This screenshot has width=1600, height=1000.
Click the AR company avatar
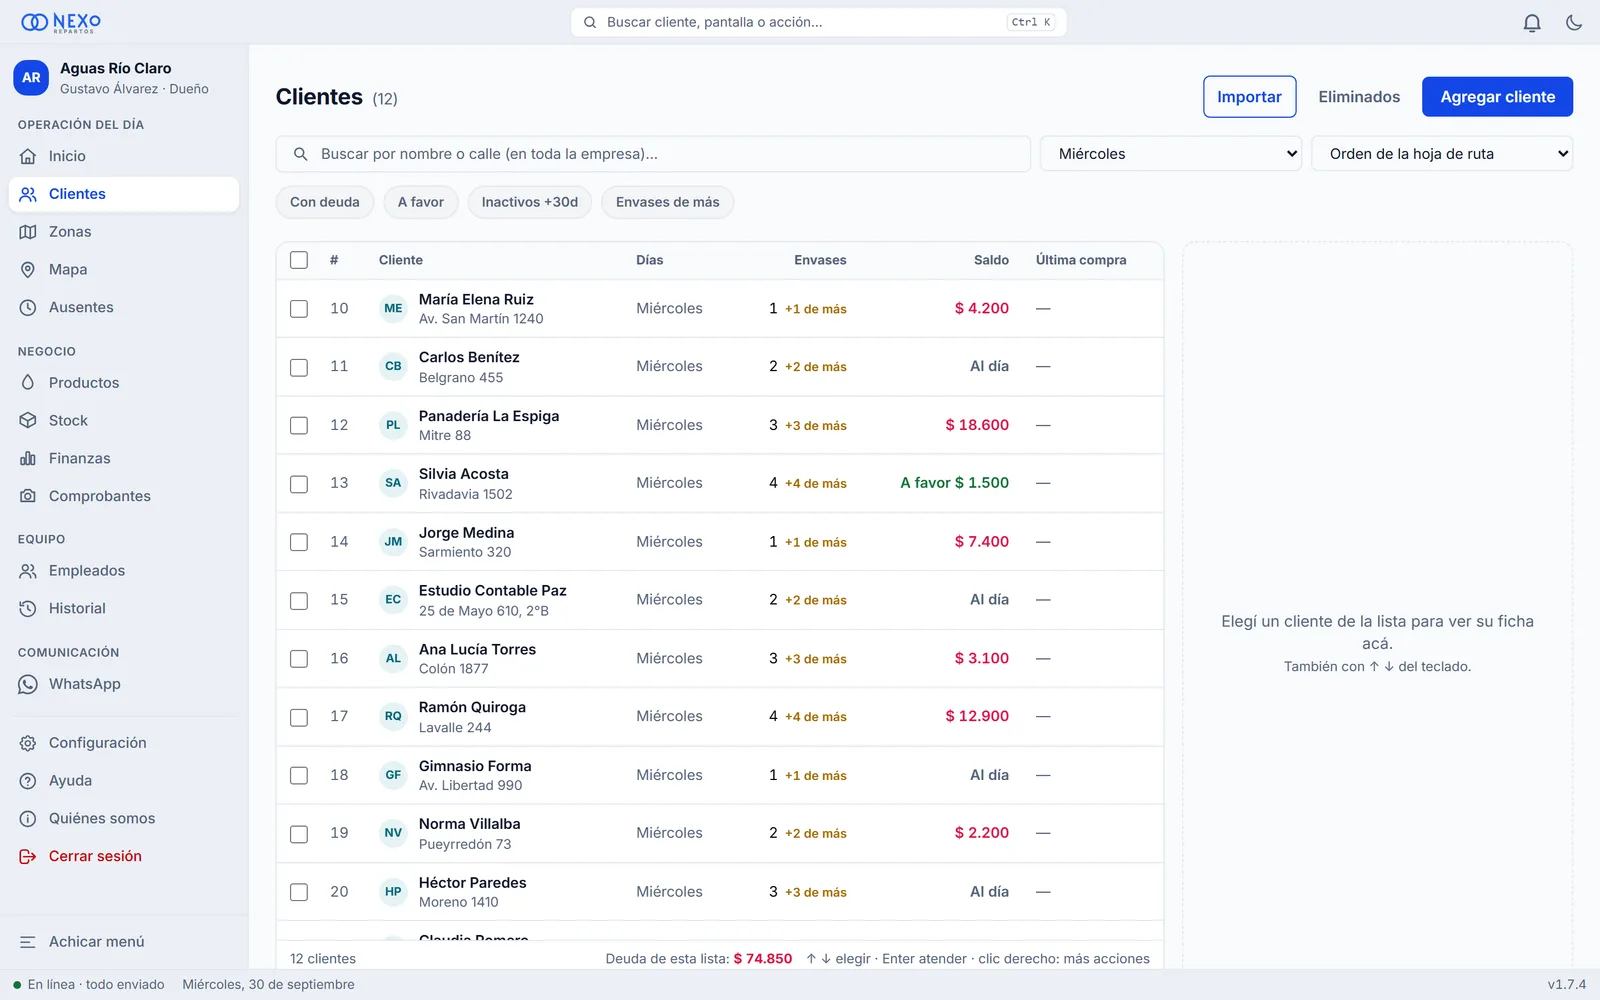coord(31,77)
